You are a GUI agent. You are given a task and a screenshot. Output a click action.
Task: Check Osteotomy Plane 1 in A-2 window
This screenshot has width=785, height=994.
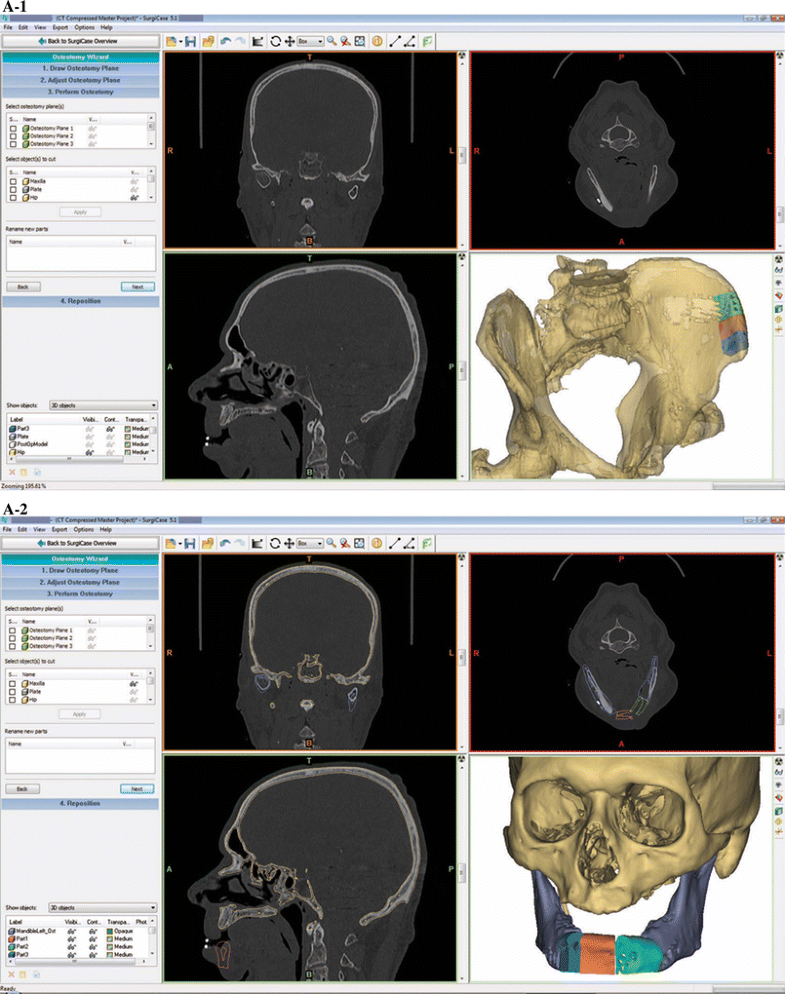pyautogui.click(x=13, y=631)
